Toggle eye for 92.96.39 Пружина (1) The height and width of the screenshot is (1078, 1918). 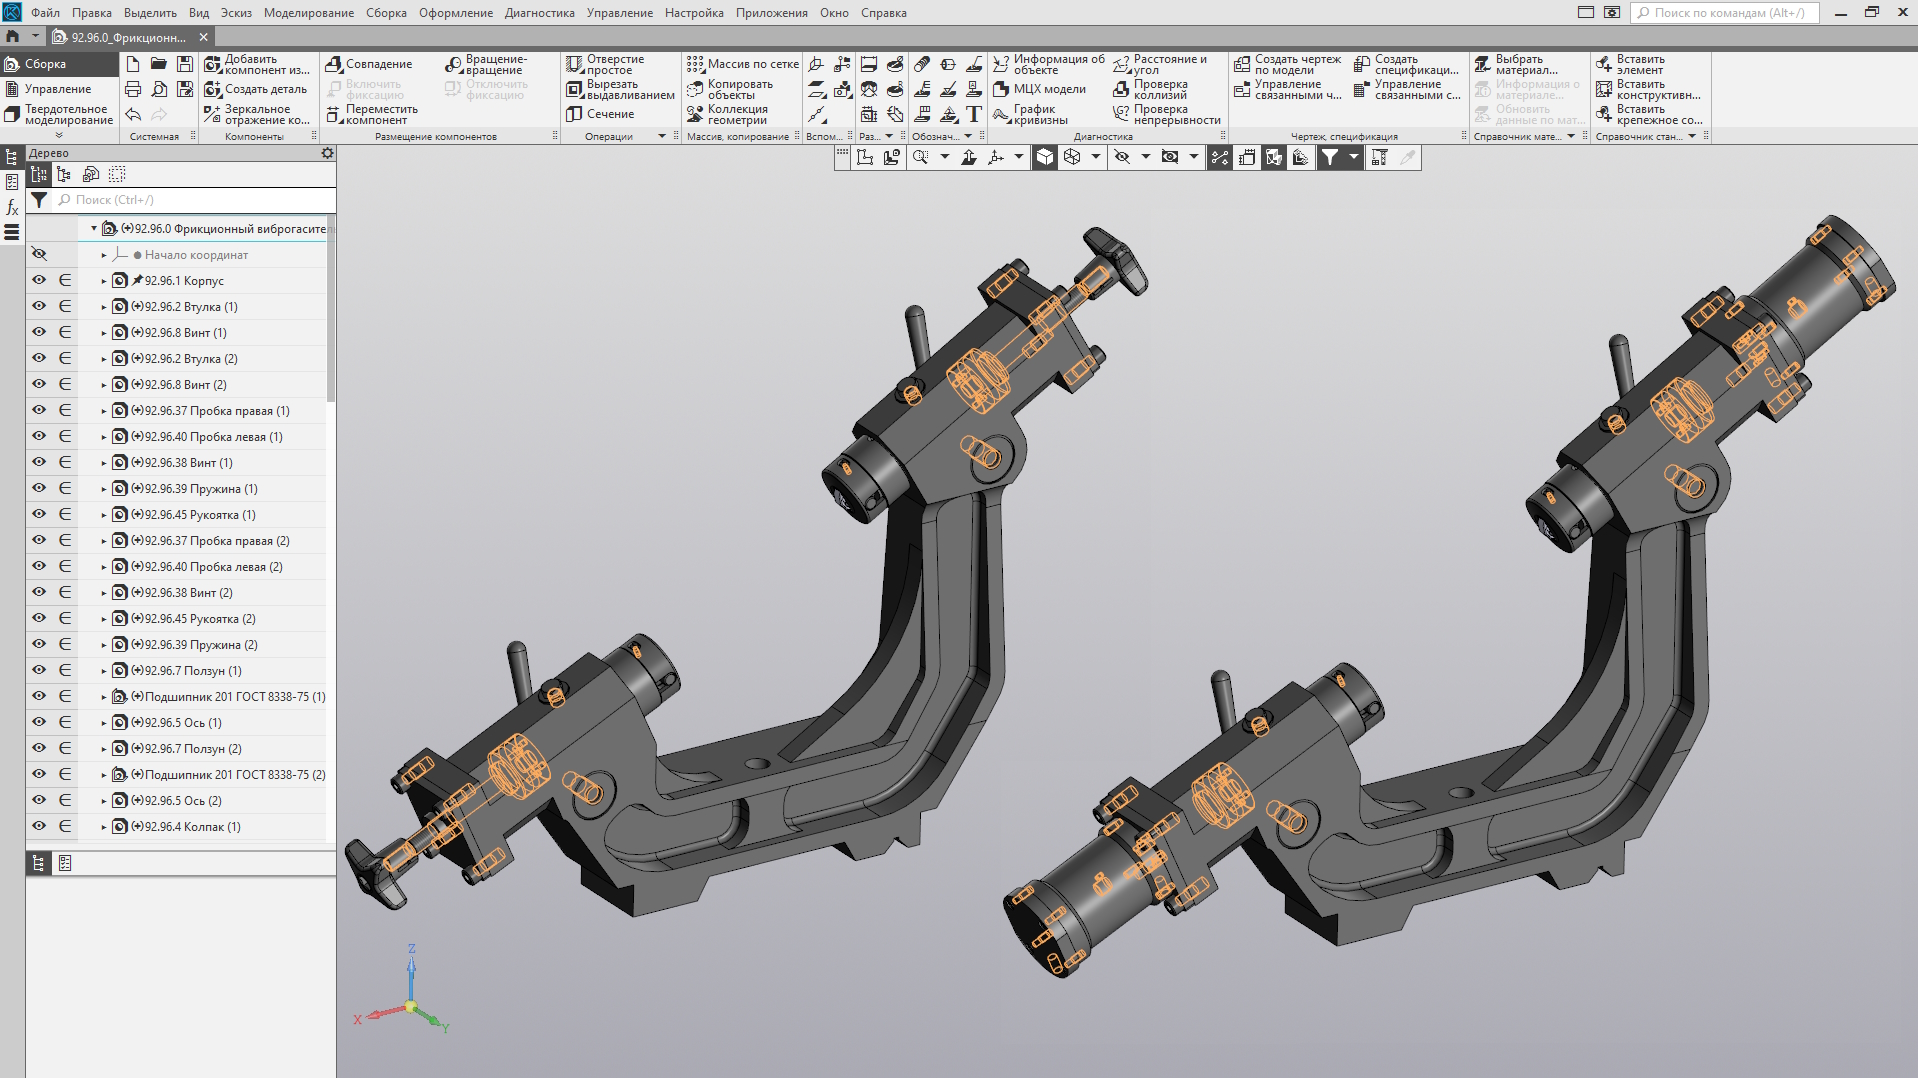[x=39, y=488]
